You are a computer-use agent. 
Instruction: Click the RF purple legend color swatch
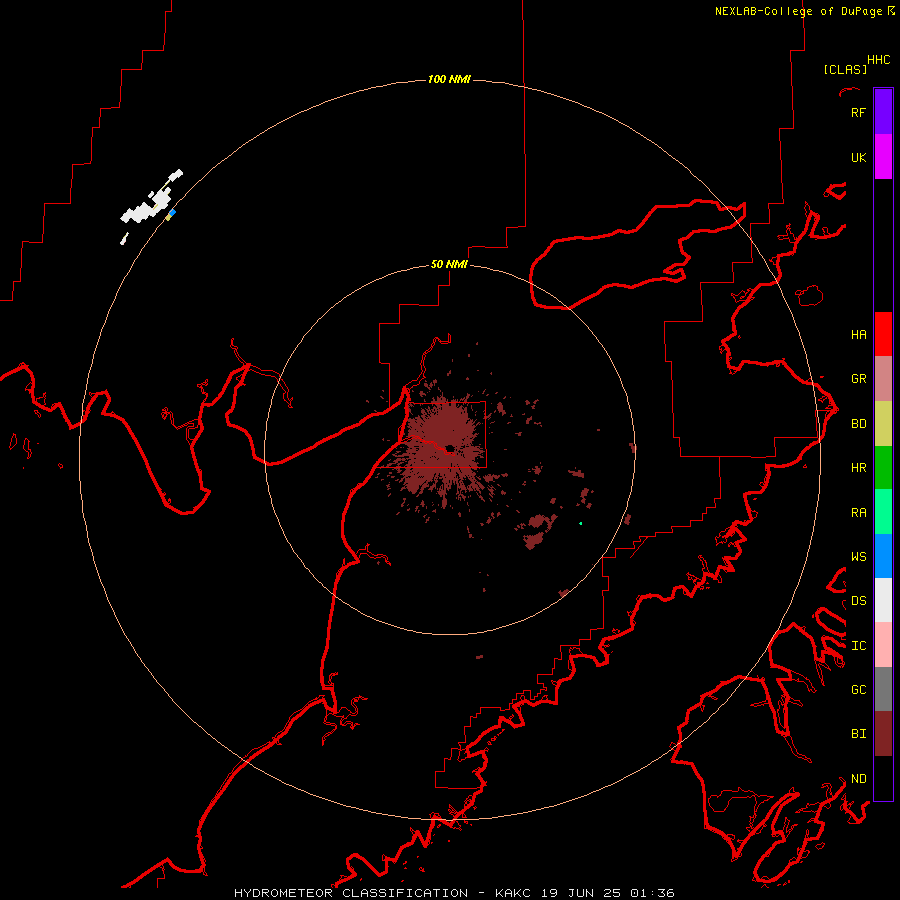point(883,112)
